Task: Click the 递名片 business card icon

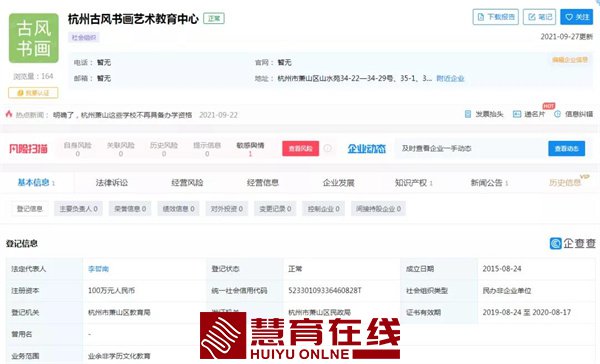Action: pos(517,114)
